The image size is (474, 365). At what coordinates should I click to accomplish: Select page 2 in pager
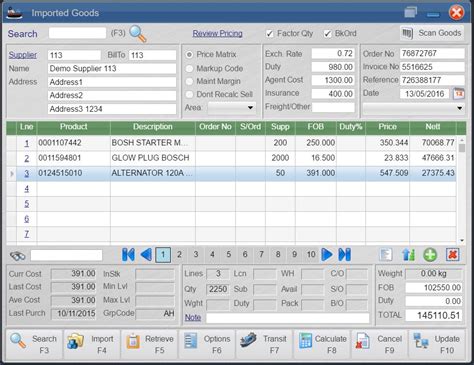pos(179,255)
